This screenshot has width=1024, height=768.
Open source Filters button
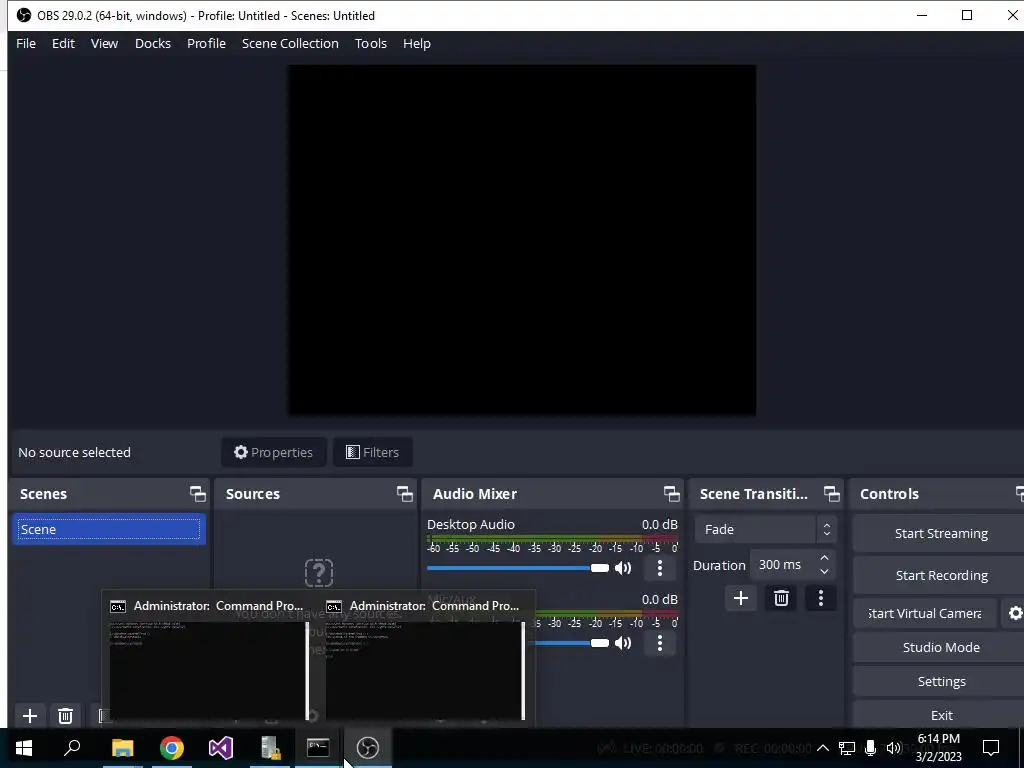pos(372,452)
